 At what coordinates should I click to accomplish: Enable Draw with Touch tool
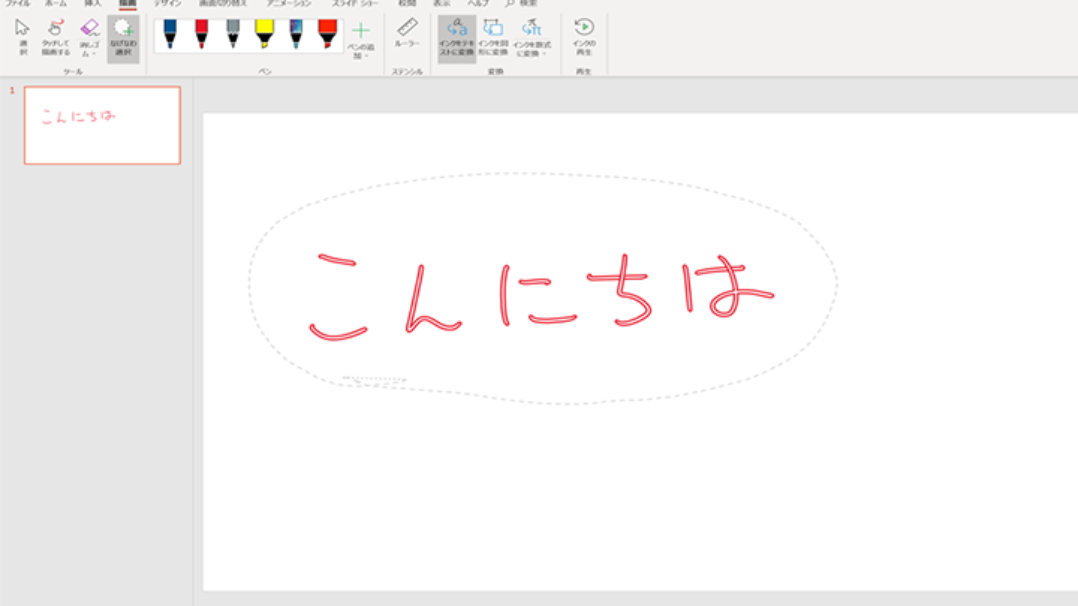(56, 37)
